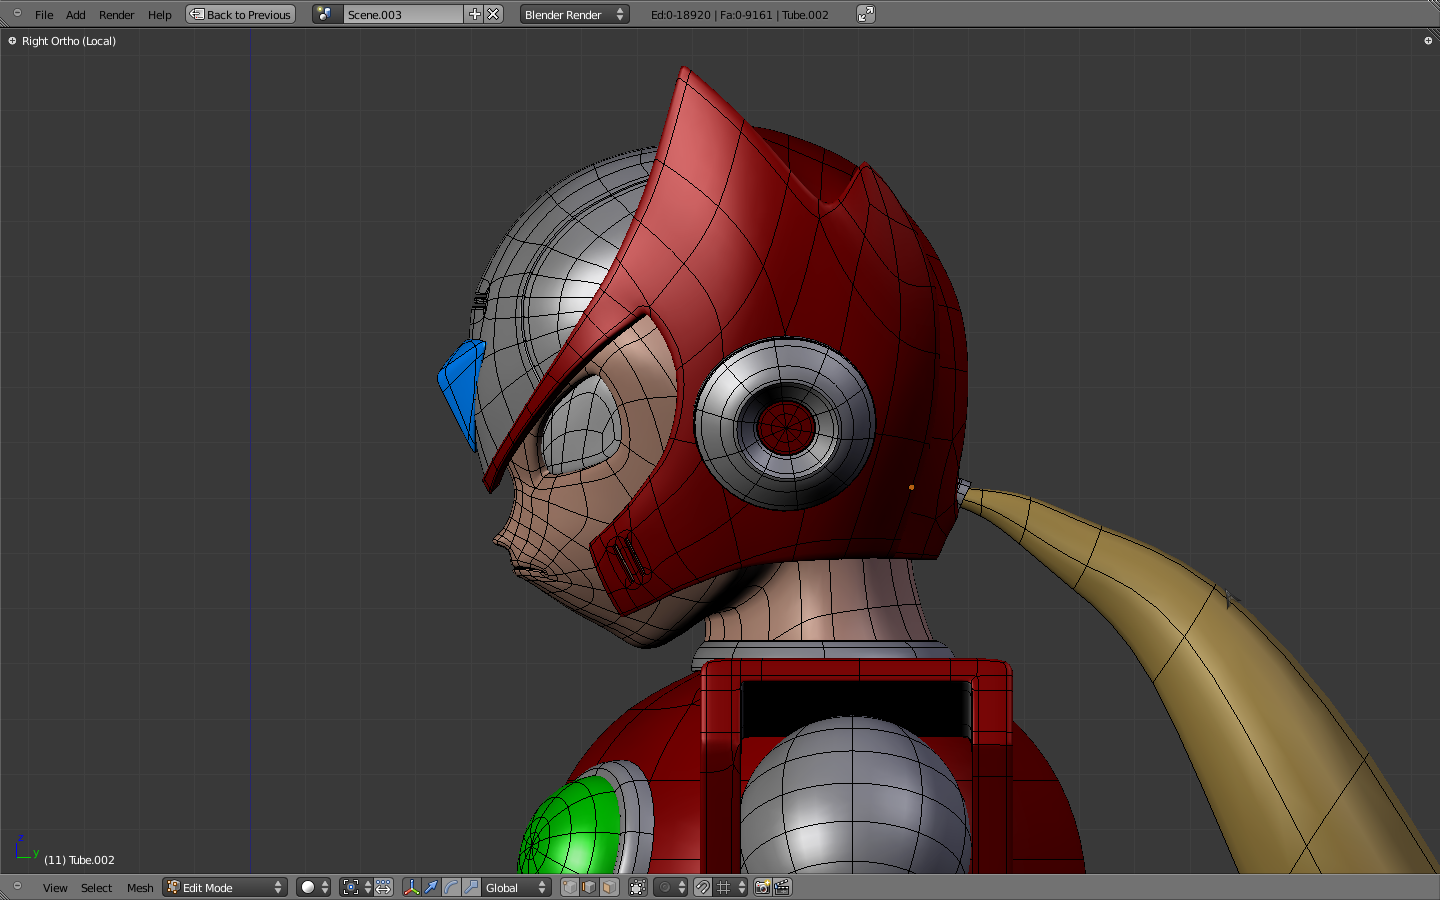
Task: Click the OpenGL render image camera icon
Action: tap(762, 888)
